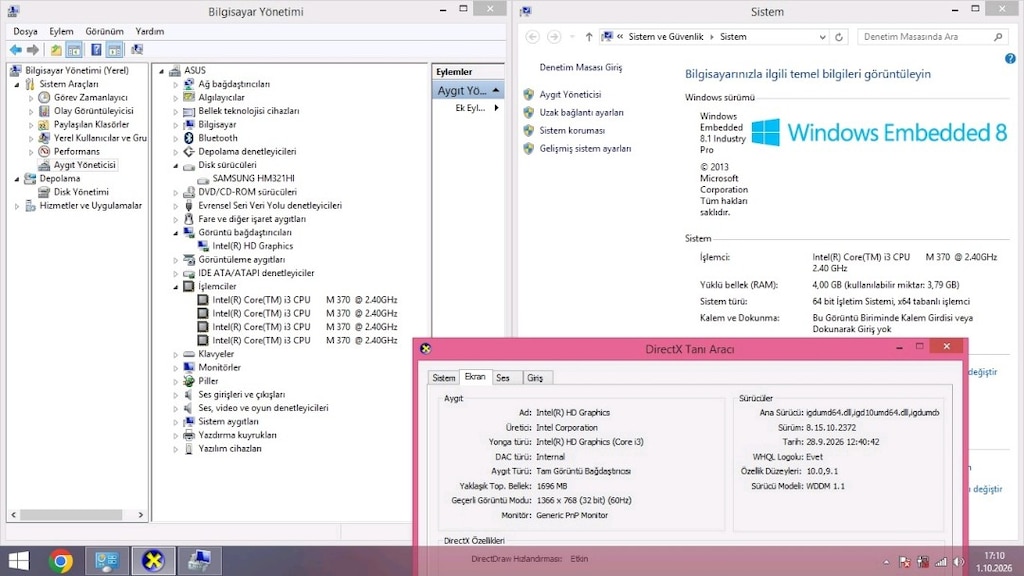Viewport: 1024px width, 576px height.
Task: Collapse Görüntü bağdaştırıcıları category
Action: tap(176, 233)
